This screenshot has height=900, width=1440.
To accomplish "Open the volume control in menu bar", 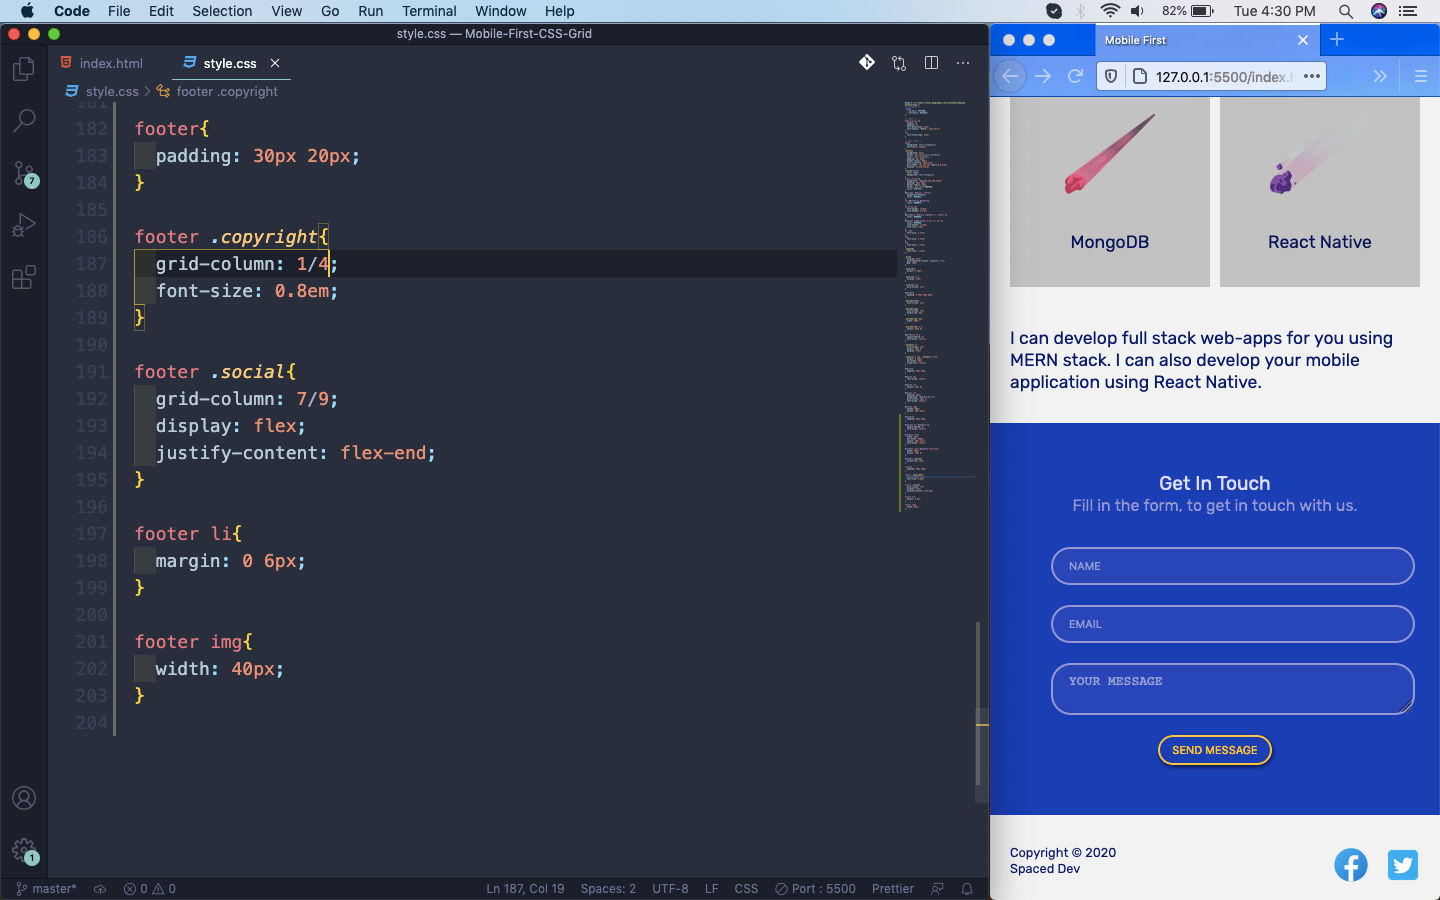I will coord(1138,11).
